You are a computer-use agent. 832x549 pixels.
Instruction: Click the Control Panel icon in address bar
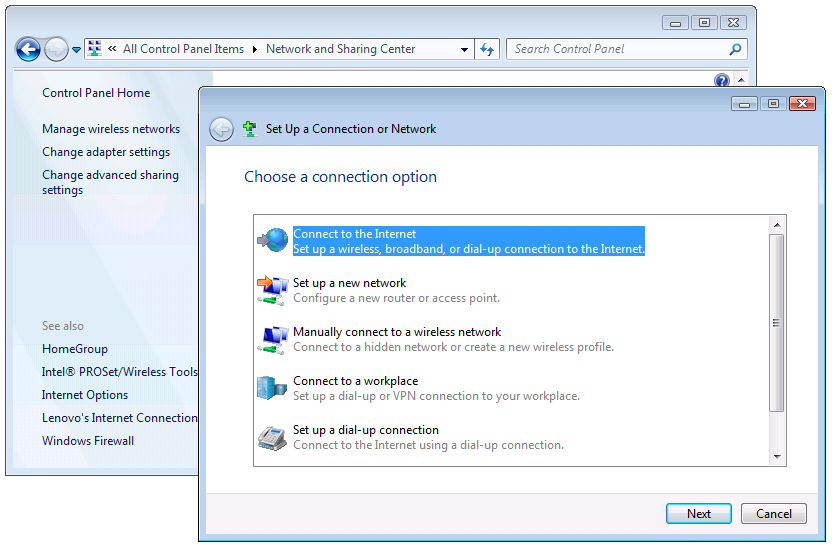(x=94, y=49)
